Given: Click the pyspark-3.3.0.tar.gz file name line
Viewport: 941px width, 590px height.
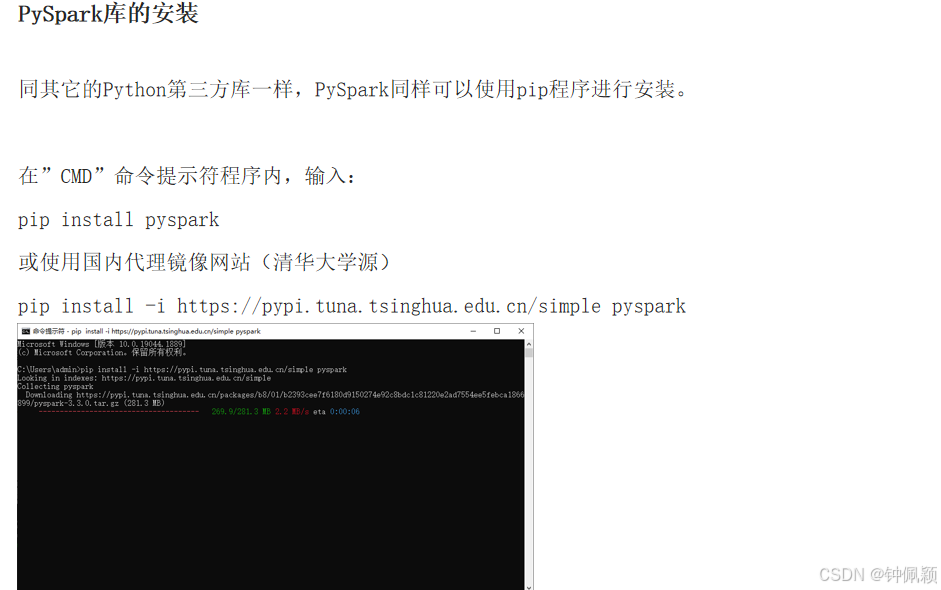Looking at the screenshot, I should (x=91, y=403).
